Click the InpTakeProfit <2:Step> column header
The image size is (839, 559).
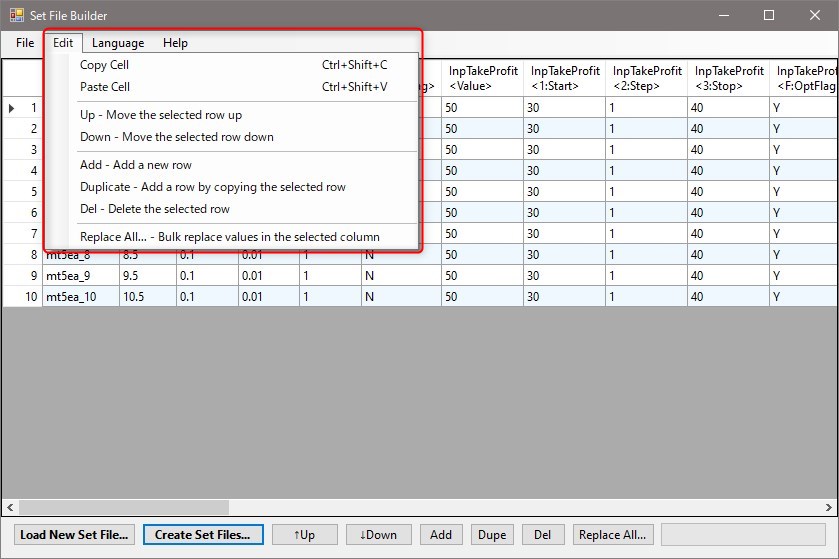pos(646,78)
